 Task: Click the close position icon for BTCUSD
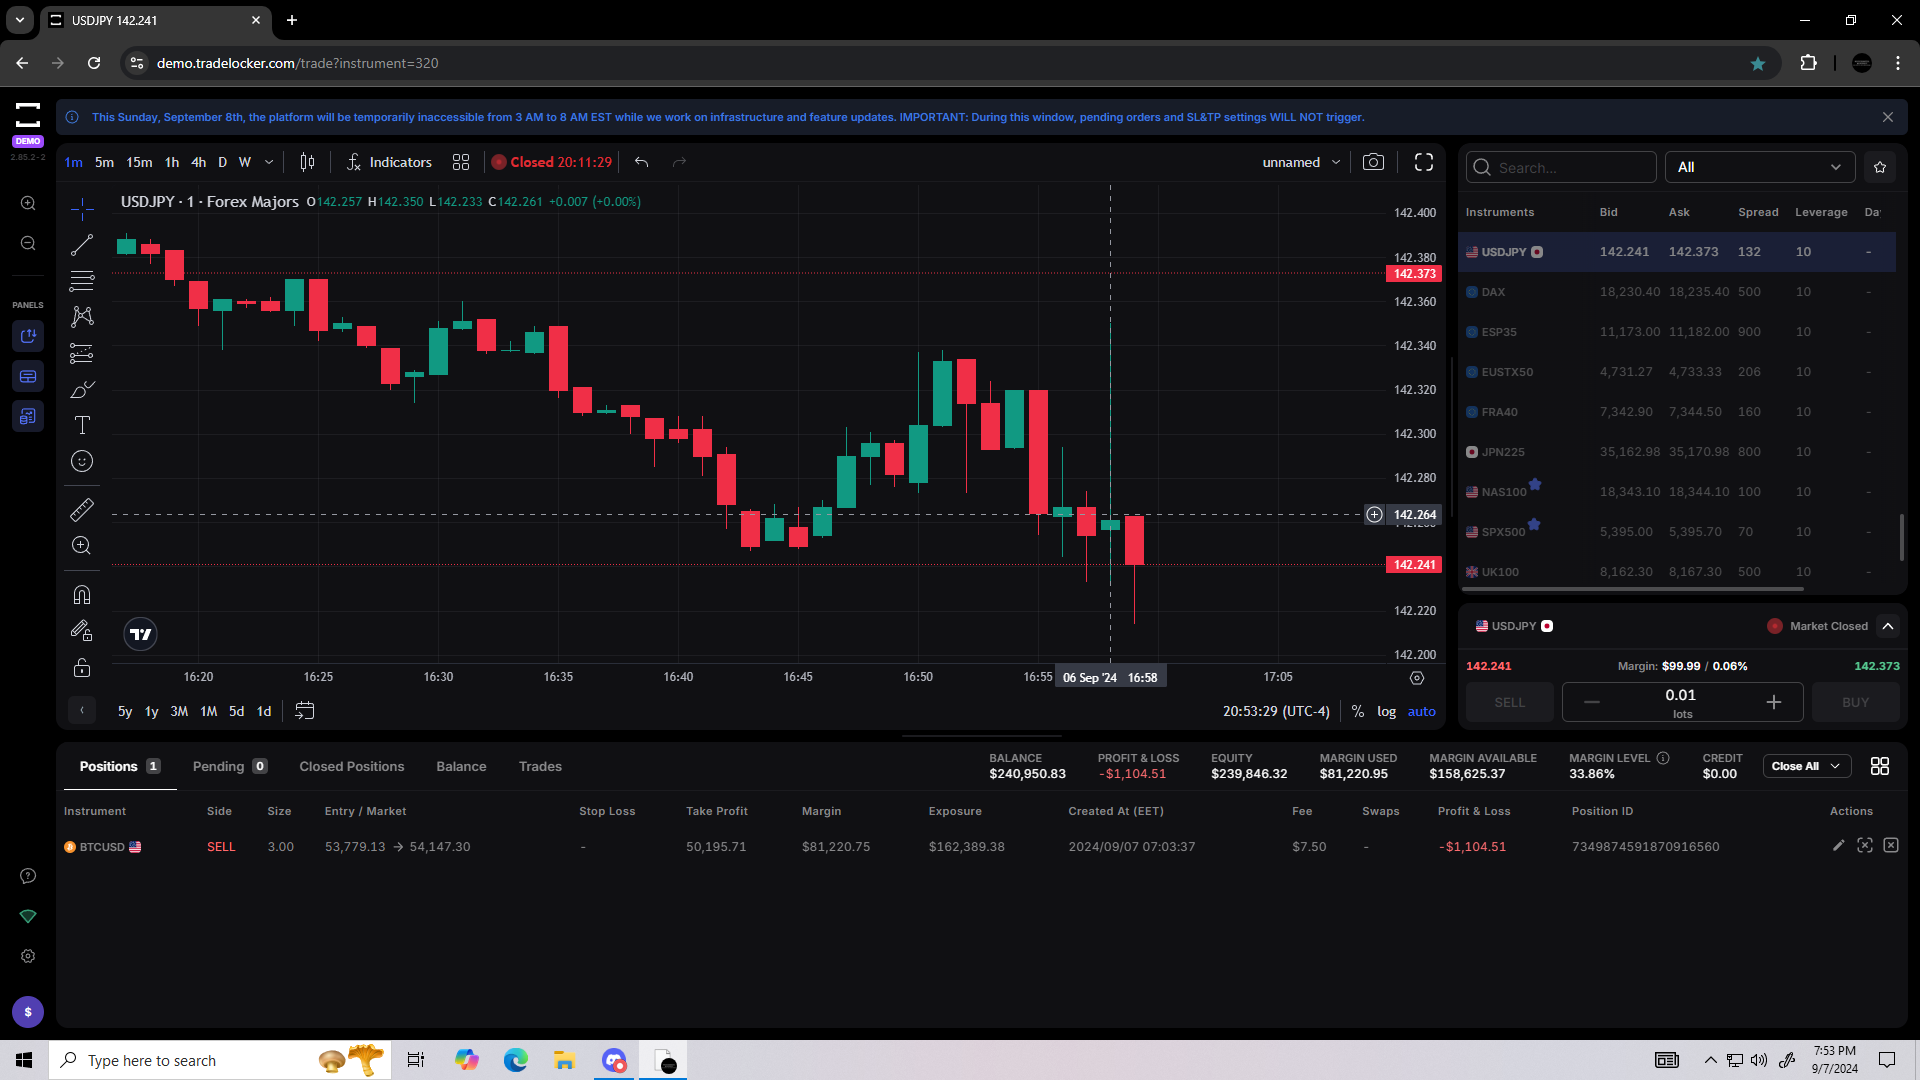coord(1890,846)
